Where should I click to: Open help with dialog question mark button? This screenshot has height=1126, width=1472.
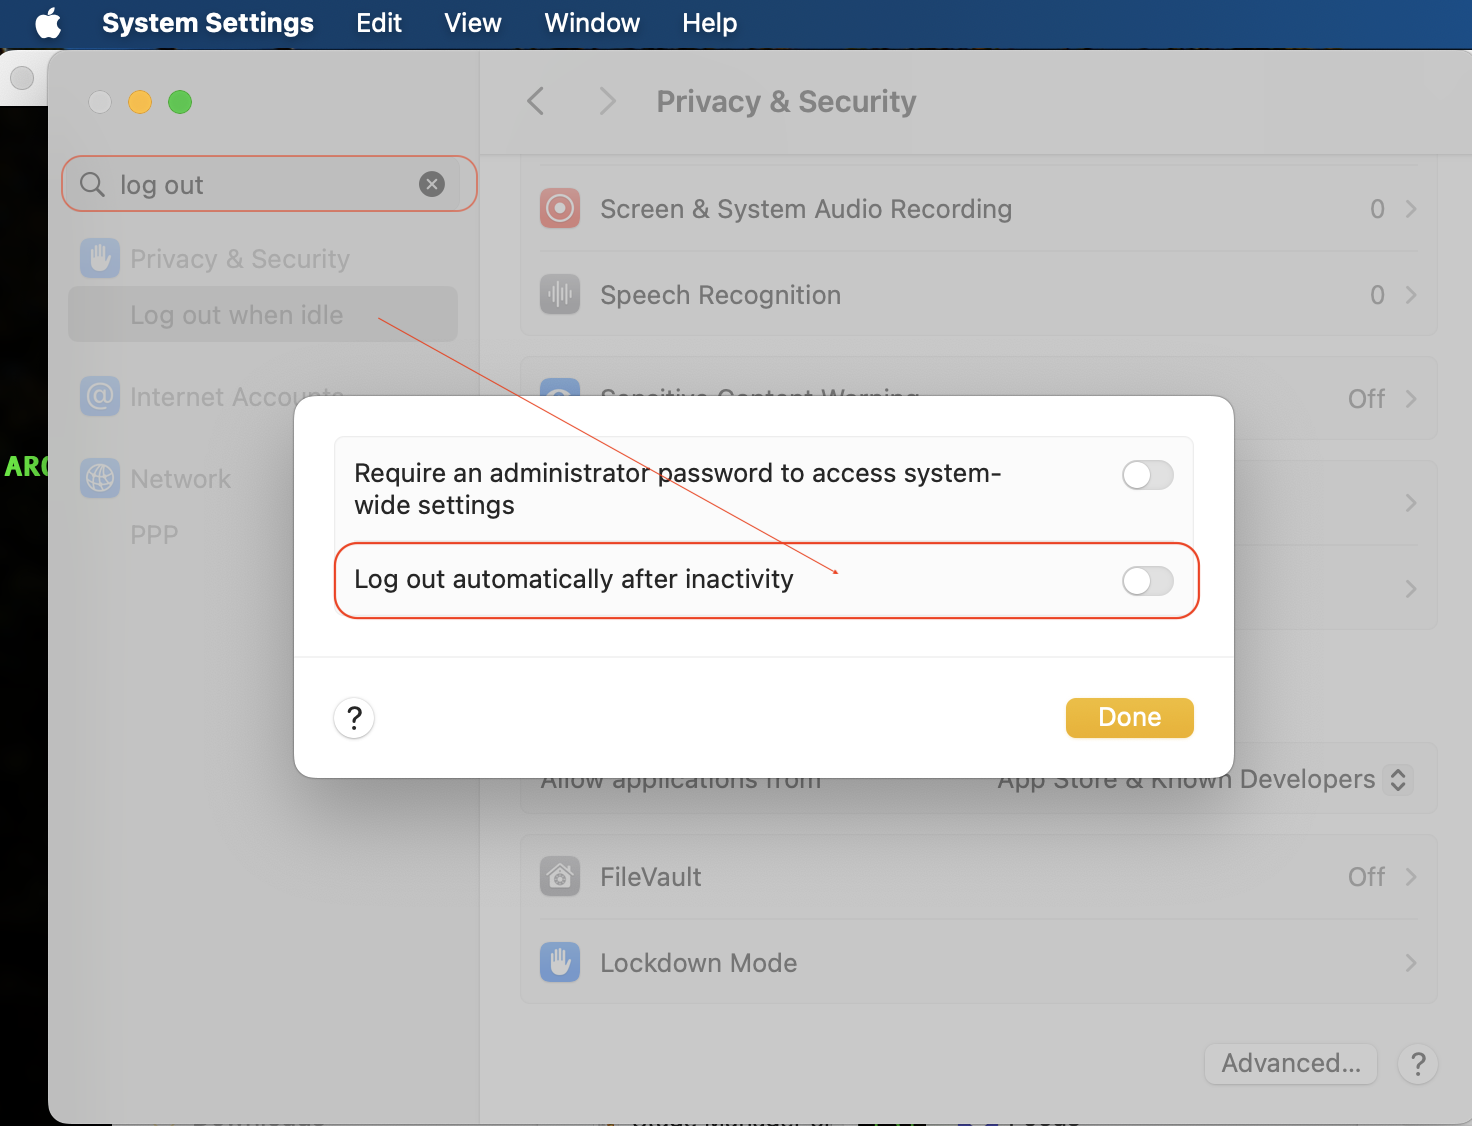click(354, 718)
